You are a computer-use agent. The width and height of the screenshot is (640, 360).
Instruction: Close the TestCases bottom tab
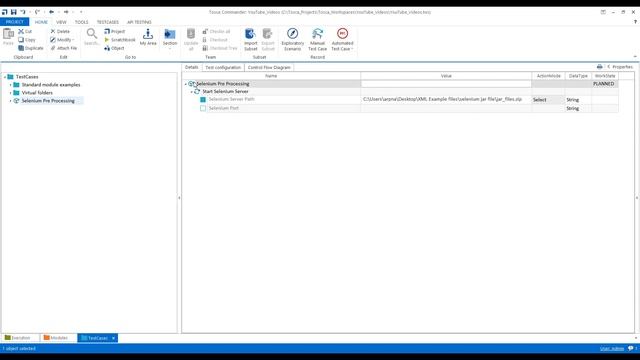click(x=113, y=338)
